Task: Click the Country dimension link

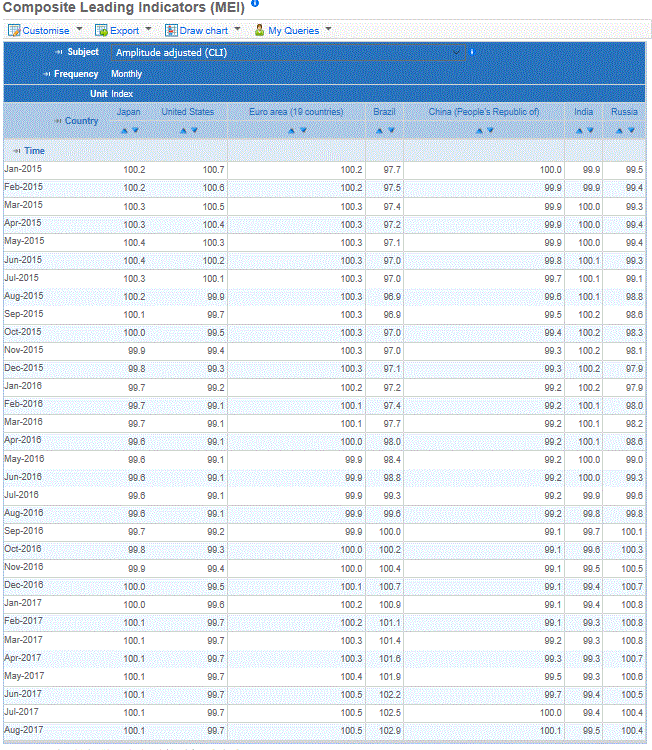Action: [81, 121]
